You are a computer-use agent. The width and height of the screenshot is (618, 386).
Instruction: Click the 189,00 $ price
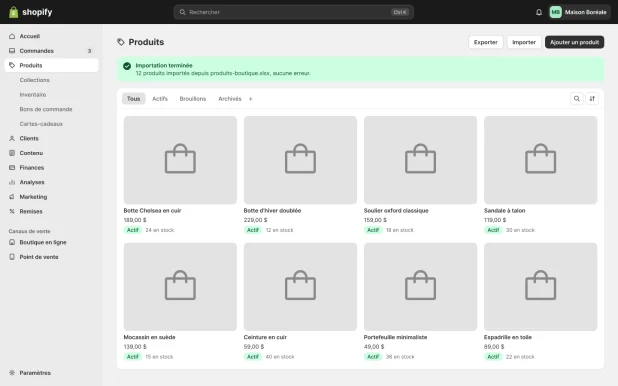(x=135, y=220)
